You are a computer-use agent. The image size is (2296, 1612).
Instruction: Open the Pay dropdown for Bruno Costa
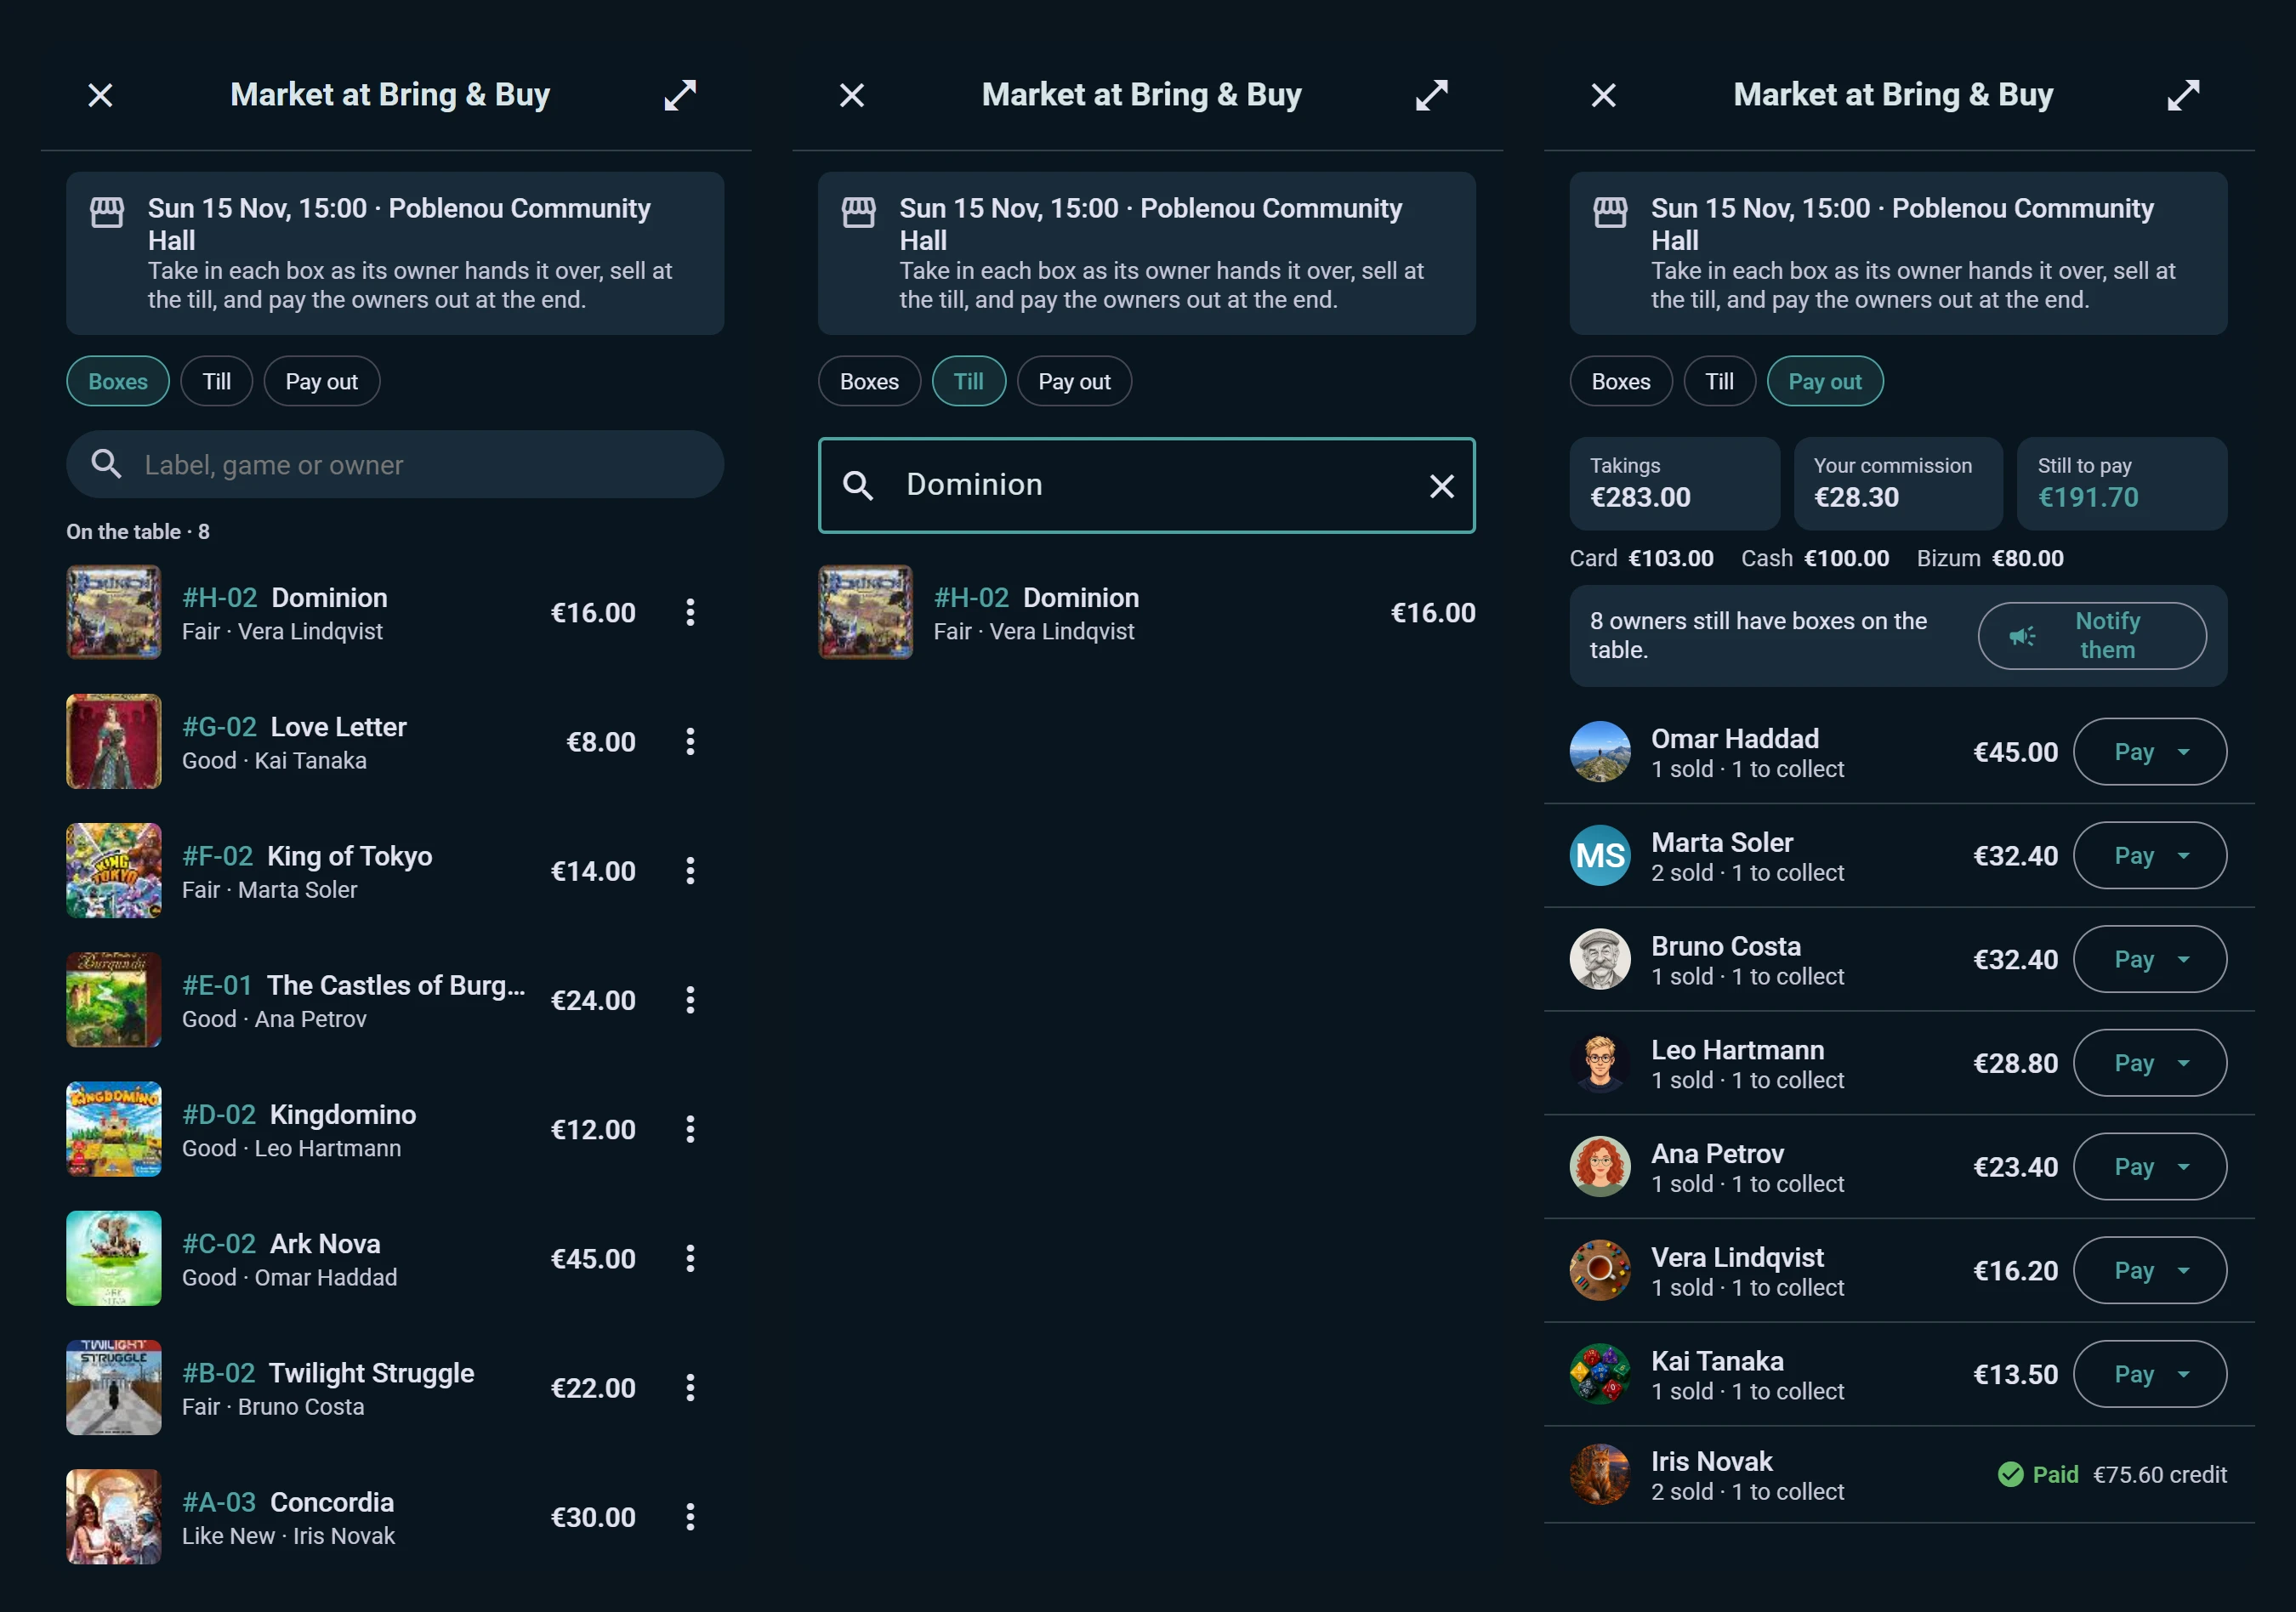[2150, 959]
